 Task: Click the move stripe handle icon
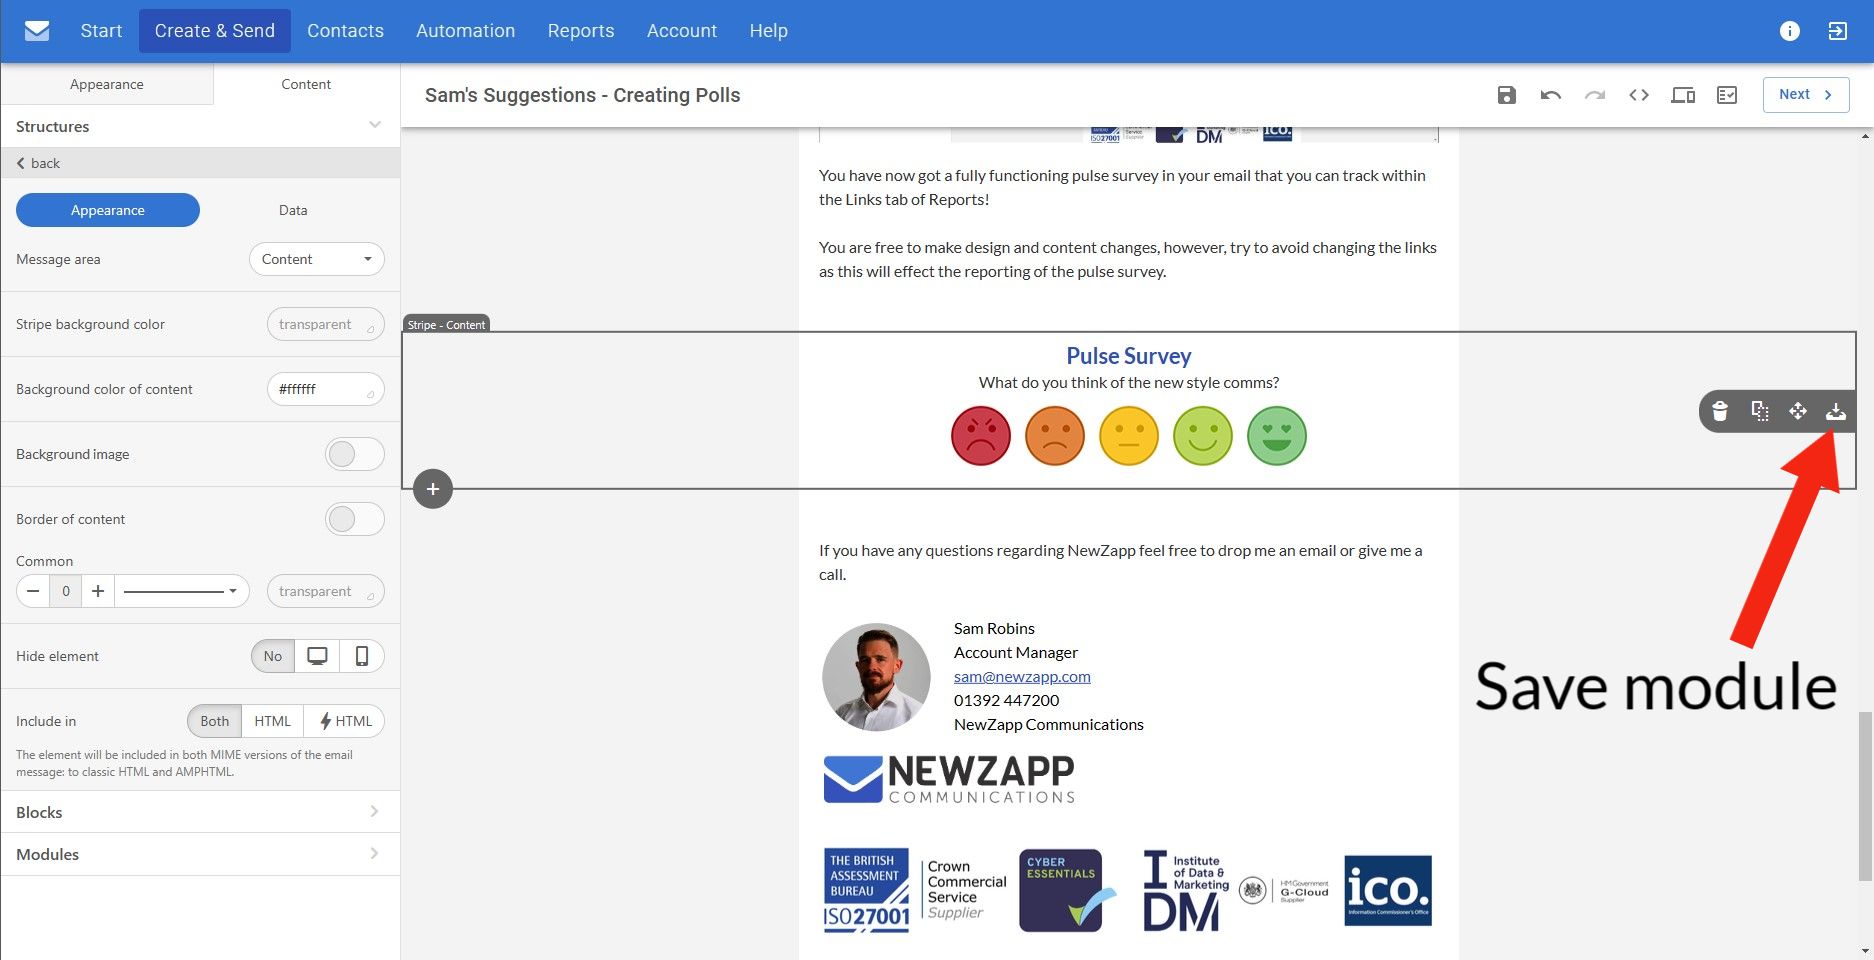point(1797,411)
